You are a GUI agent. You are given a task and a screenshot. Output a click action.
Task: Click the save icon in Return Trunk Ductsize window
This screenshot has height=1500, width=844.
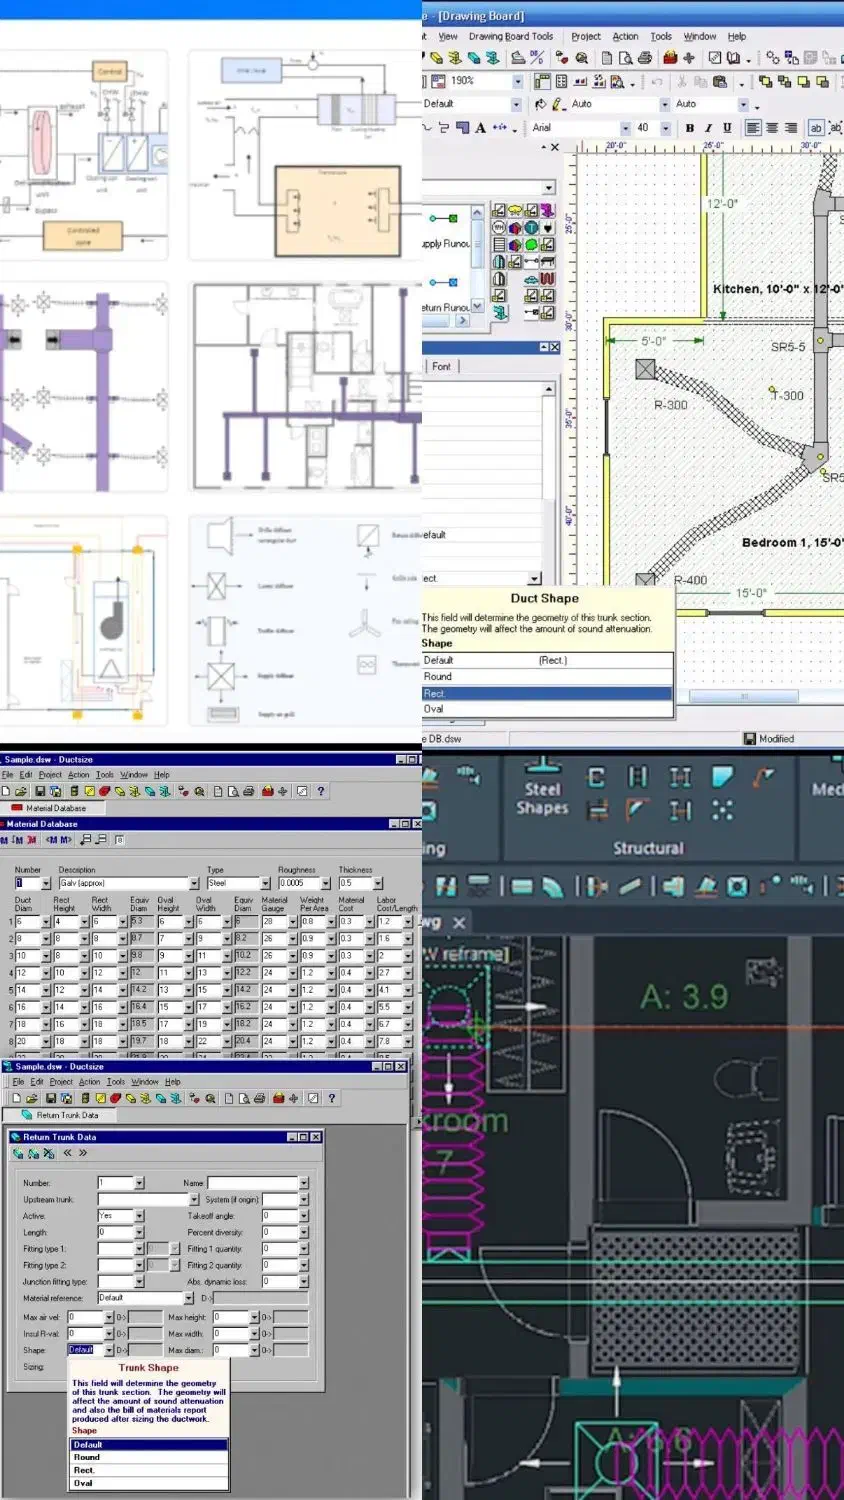pyautogui.click(x=51, y=1098)
